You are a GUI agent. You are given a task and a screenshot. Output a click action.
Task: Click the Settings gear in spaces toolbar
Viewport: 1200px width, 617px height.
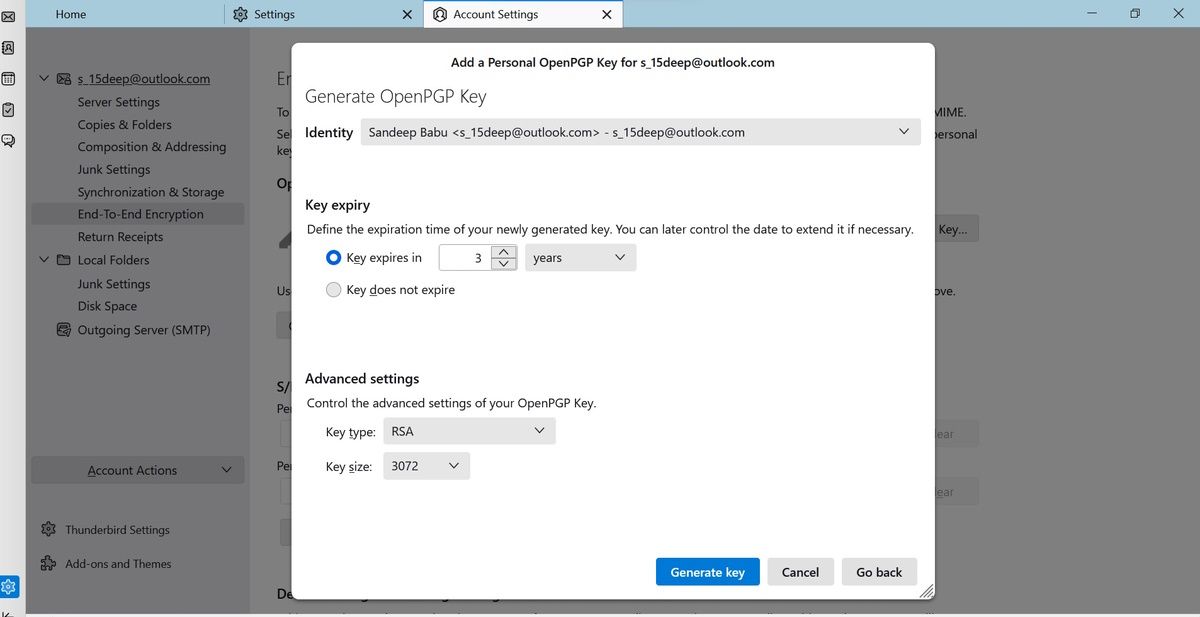[x=8, y=586]
